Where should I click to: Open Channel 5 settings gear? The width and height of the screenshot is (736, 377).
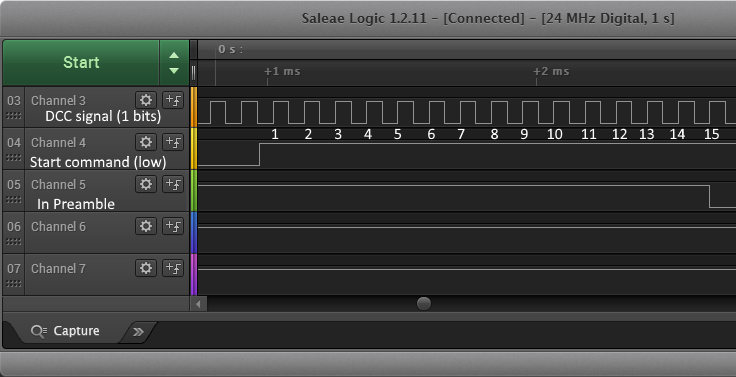[146, 184]
